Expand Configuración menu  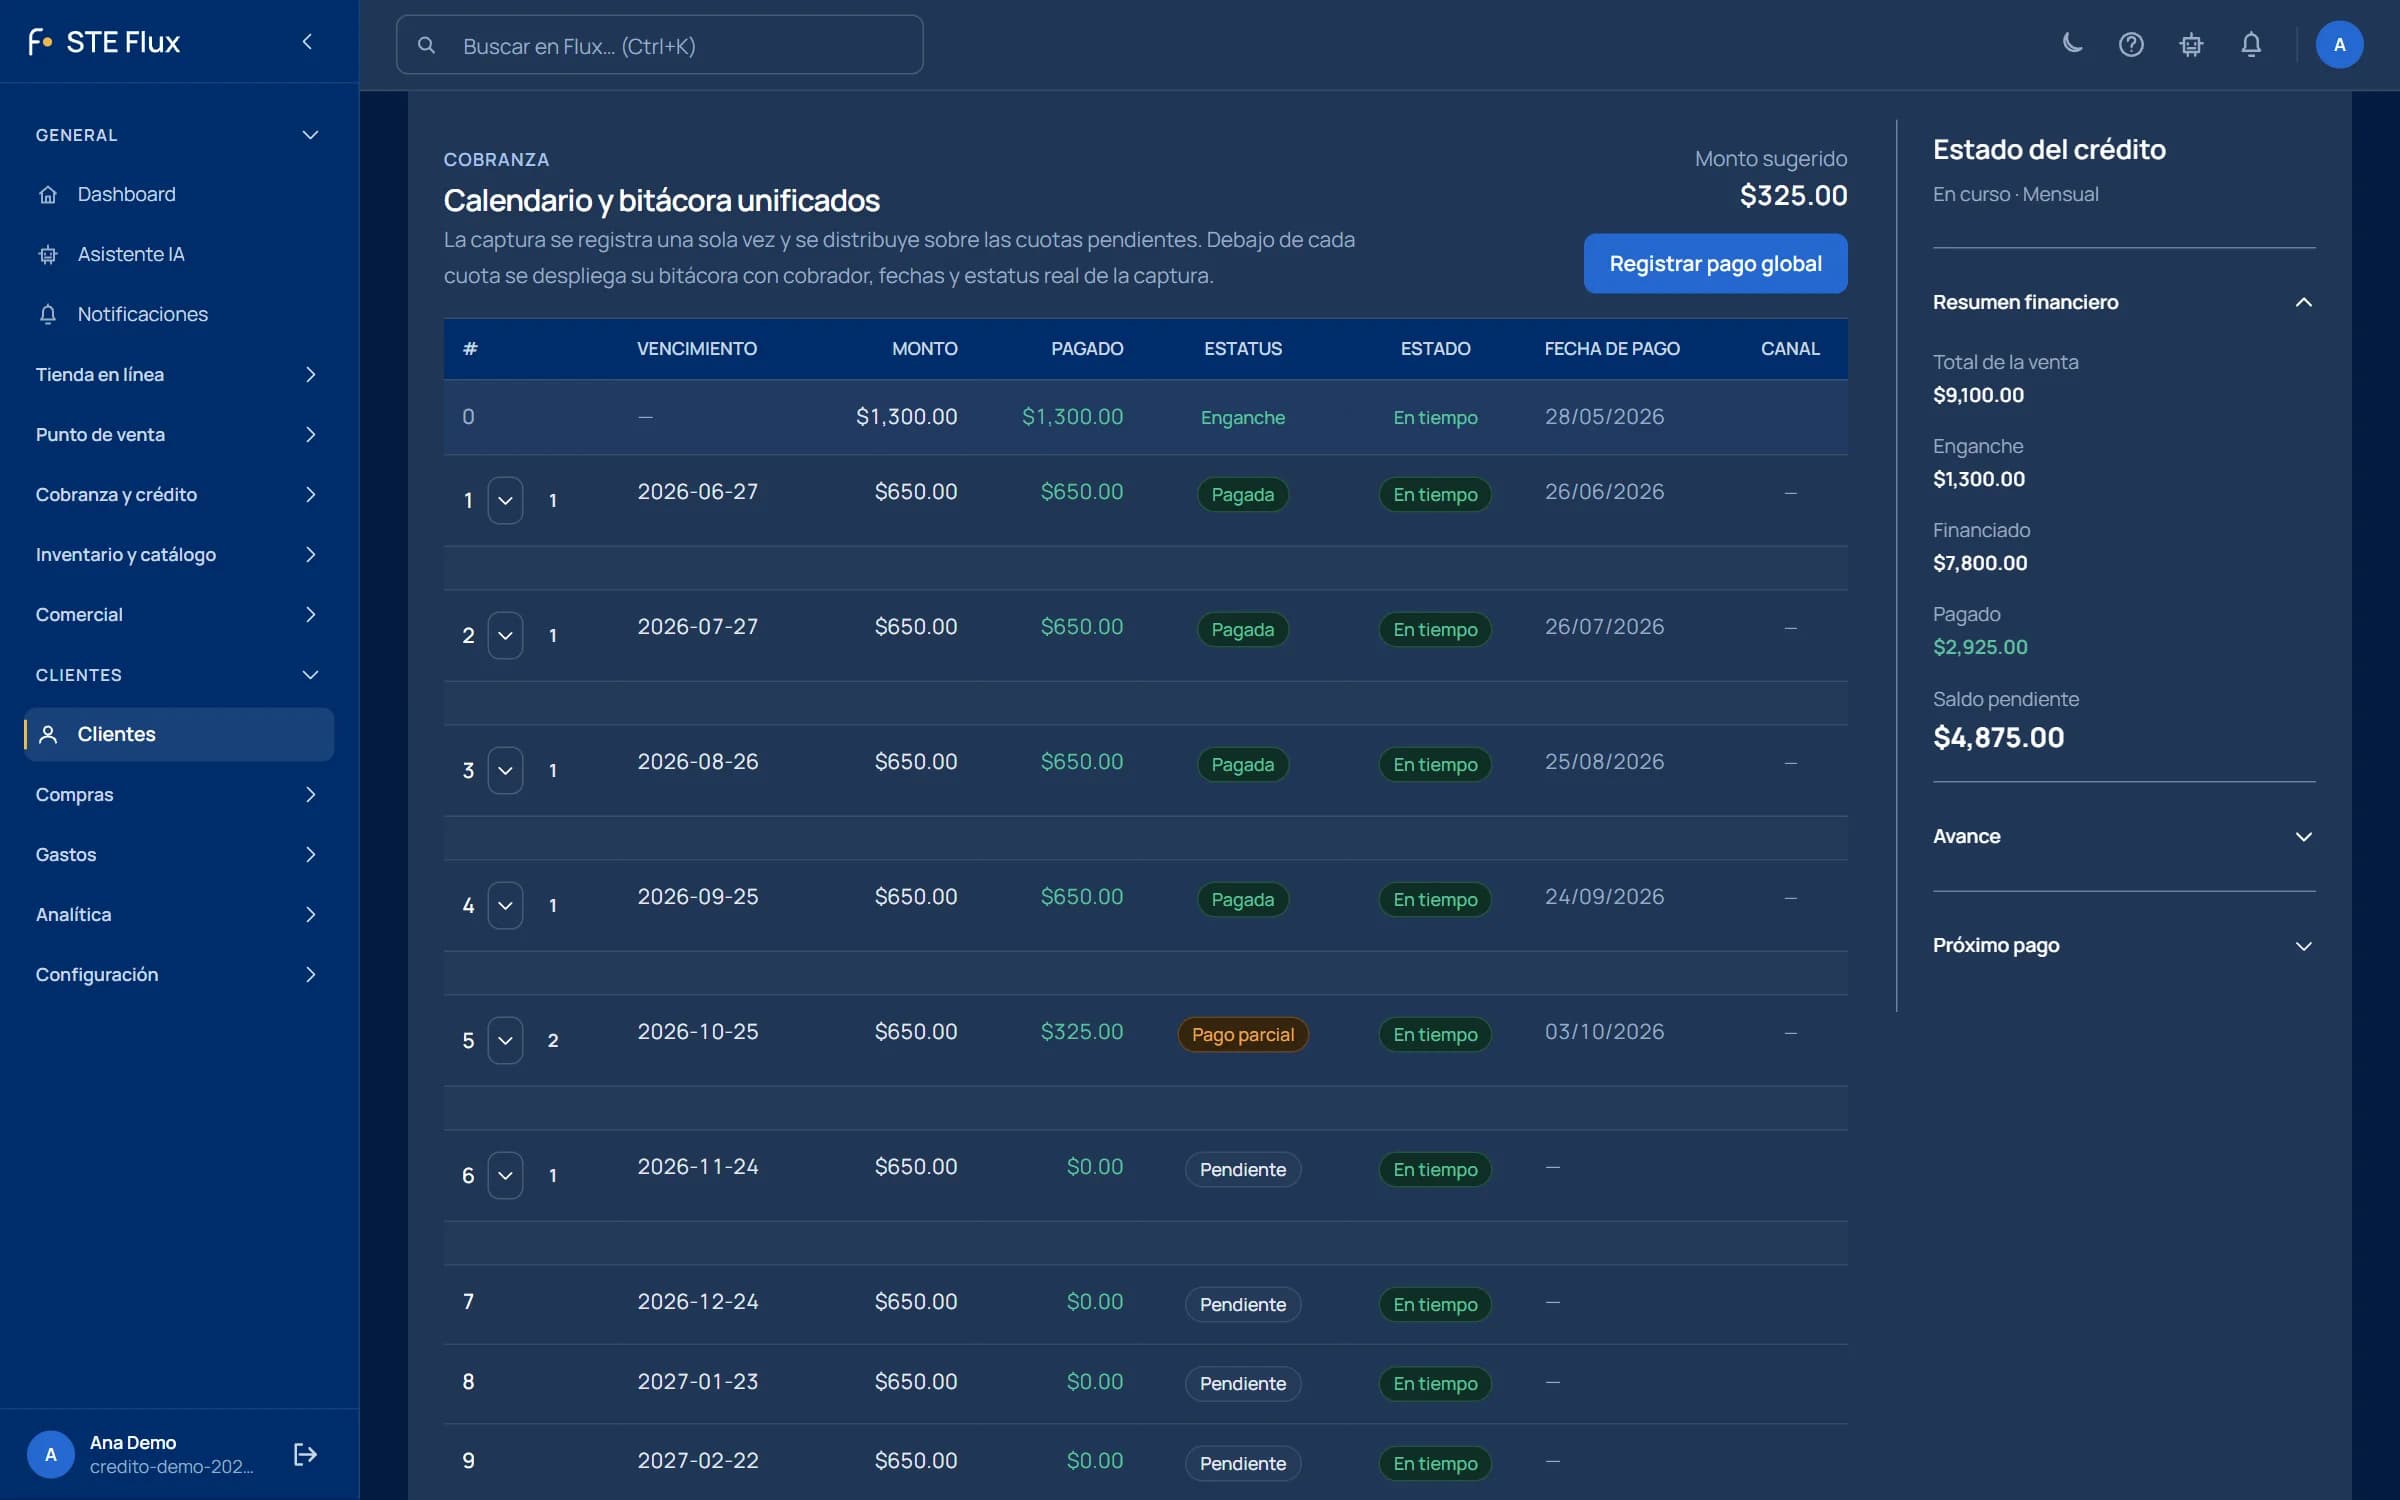point(179,974)
